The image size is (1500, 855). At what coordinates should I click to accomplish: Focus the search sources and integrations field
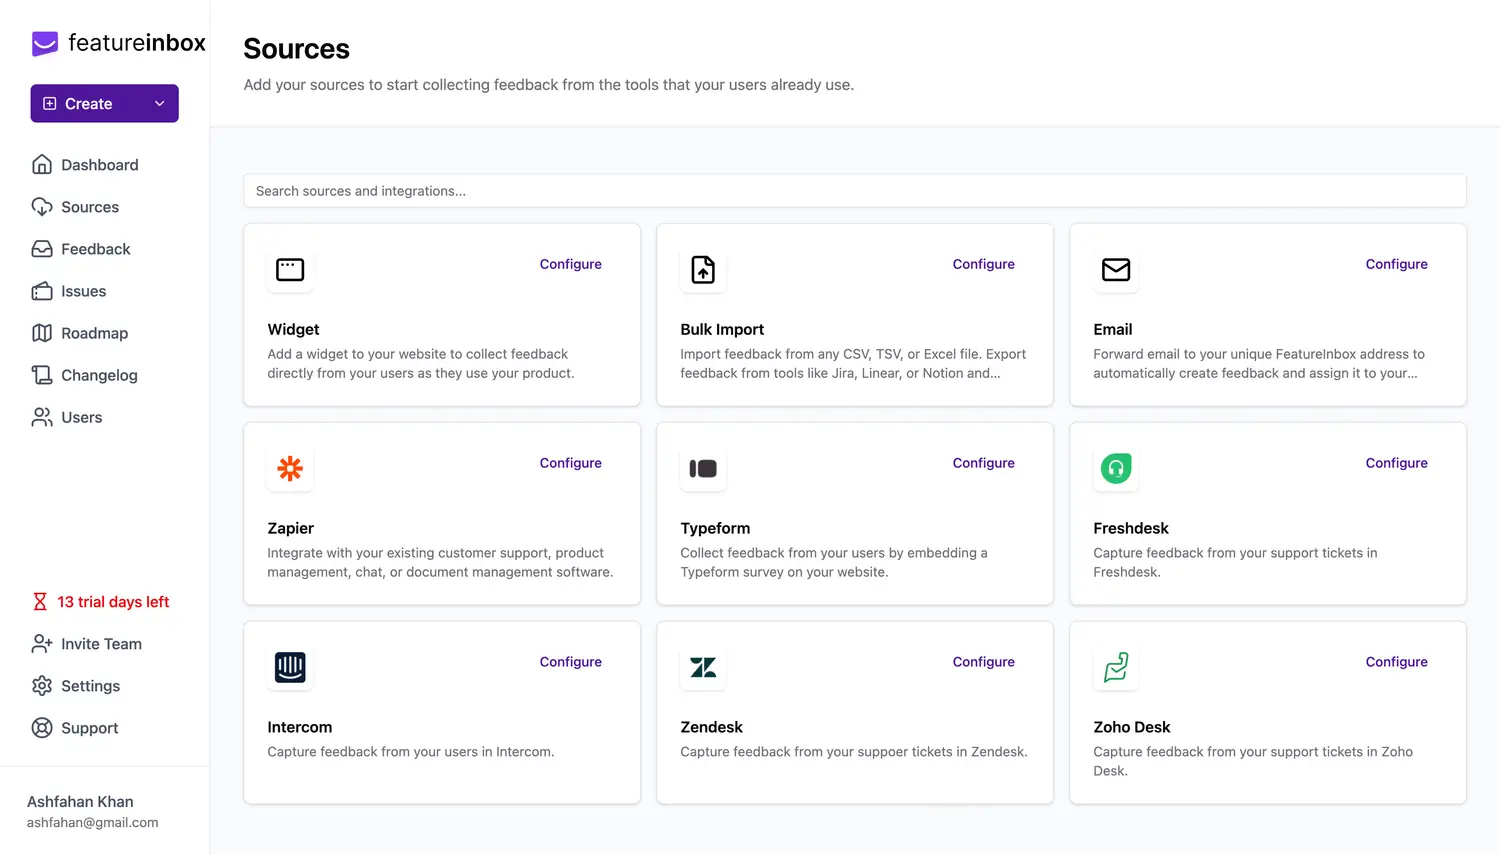(x=854, y=191)
